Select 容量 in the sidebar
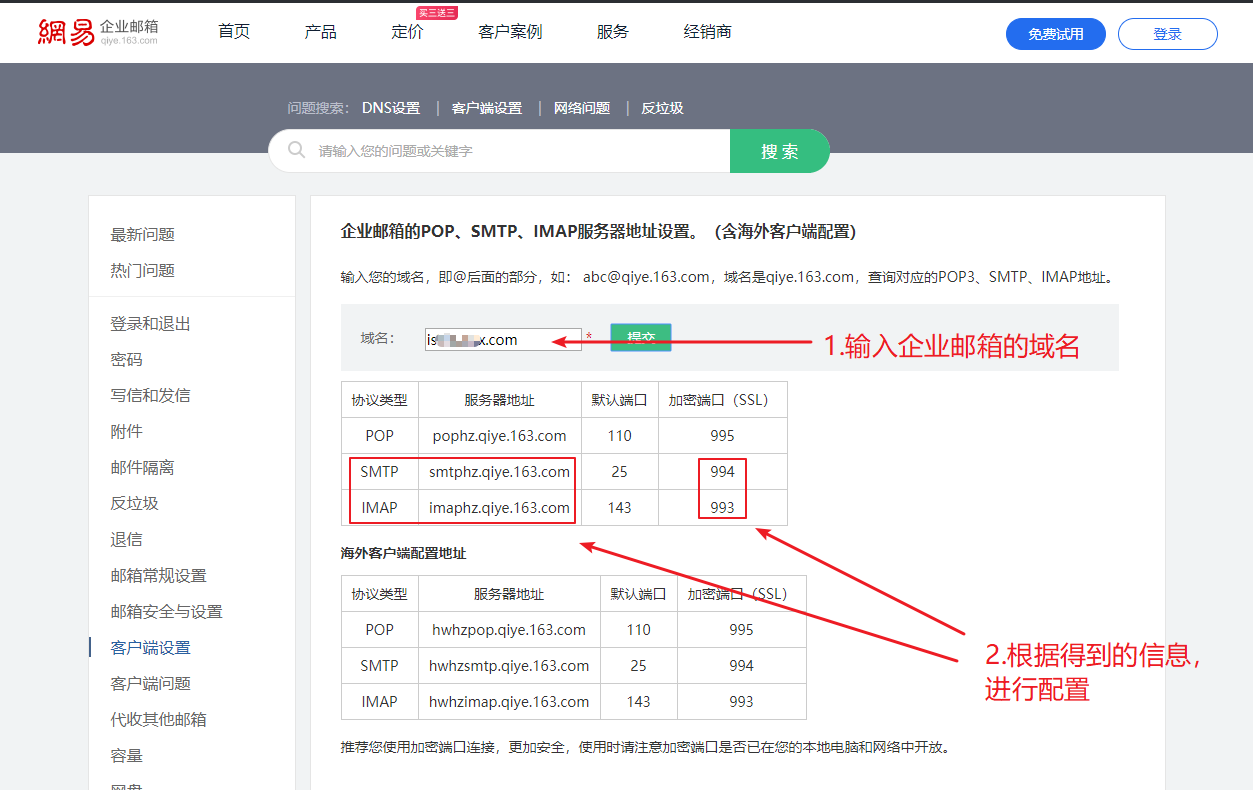The height and width of the screenshot is (790, 1253). [127, 756]
